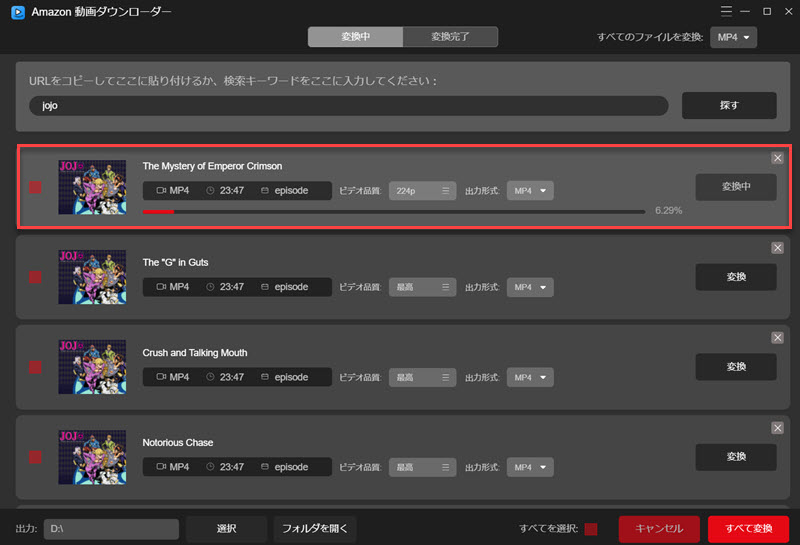Image resolution: width=800 pixels, height=545 pixels.
Task: Click the episode icon for Notorious Chase
Action: click(265, 466)
